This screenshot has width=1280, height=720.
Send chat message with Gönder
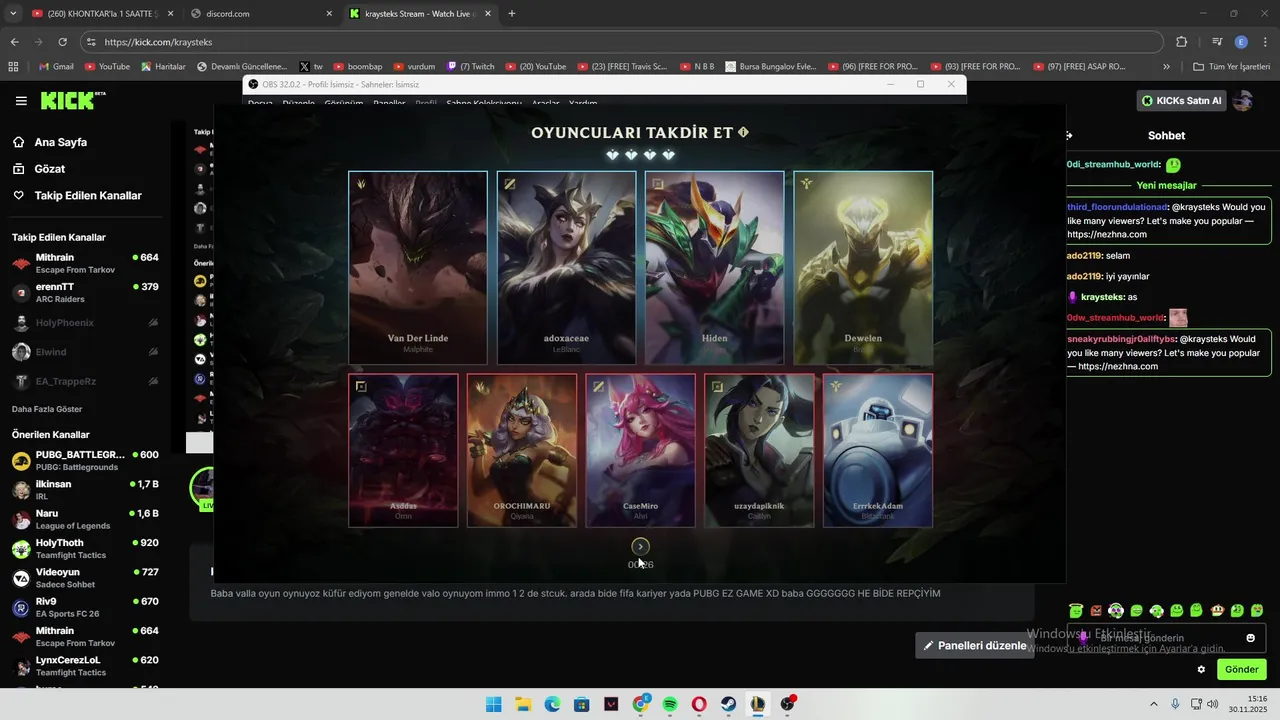[x=1242, y=669]
